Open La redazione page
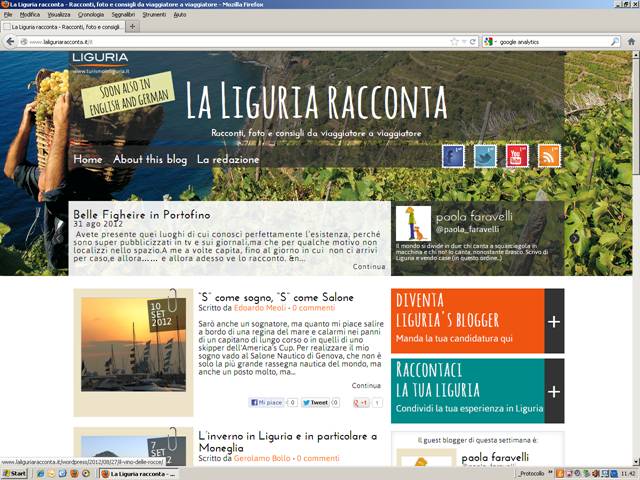640x480 pixels. pos(228,159)
